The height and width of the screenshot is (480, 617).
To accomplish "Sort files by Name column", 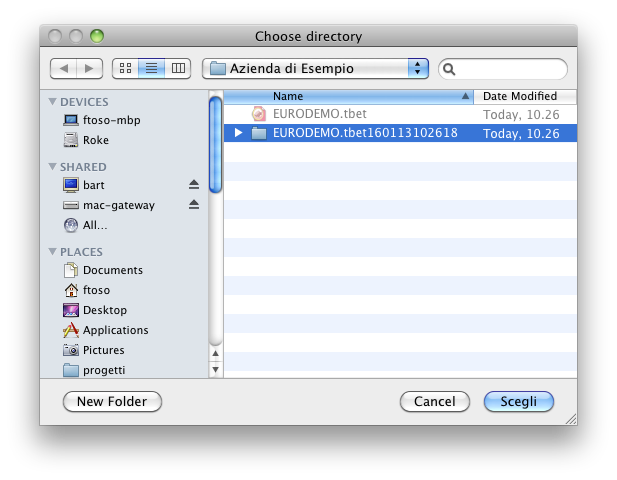I will click(350, 97).
